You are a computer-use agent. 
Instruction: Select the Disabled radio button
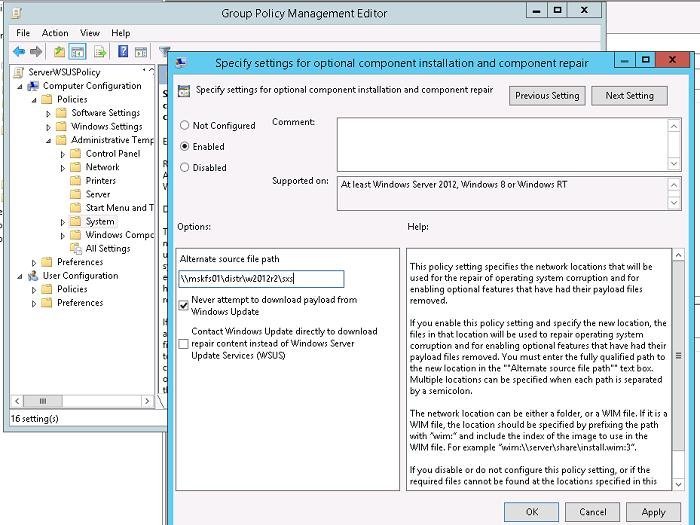click(184, 167)
